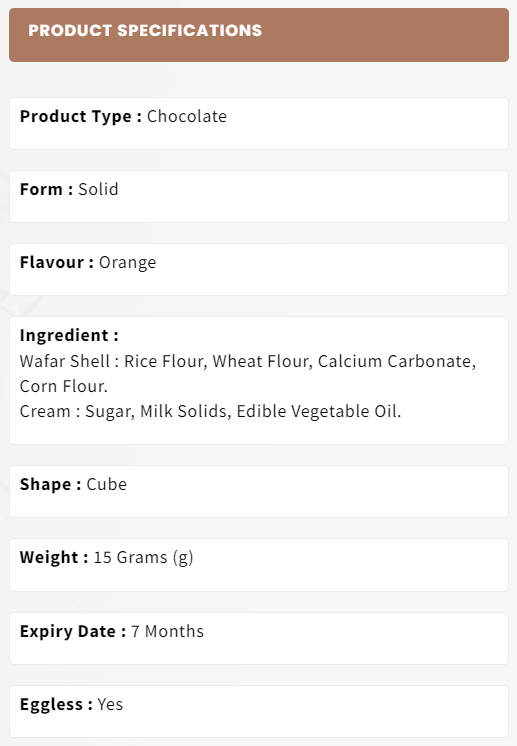Image resolution: width=517 pixels, height=746 pixels.
Task: Select the Weight 15 Grams row
Action: click(259, 565)
